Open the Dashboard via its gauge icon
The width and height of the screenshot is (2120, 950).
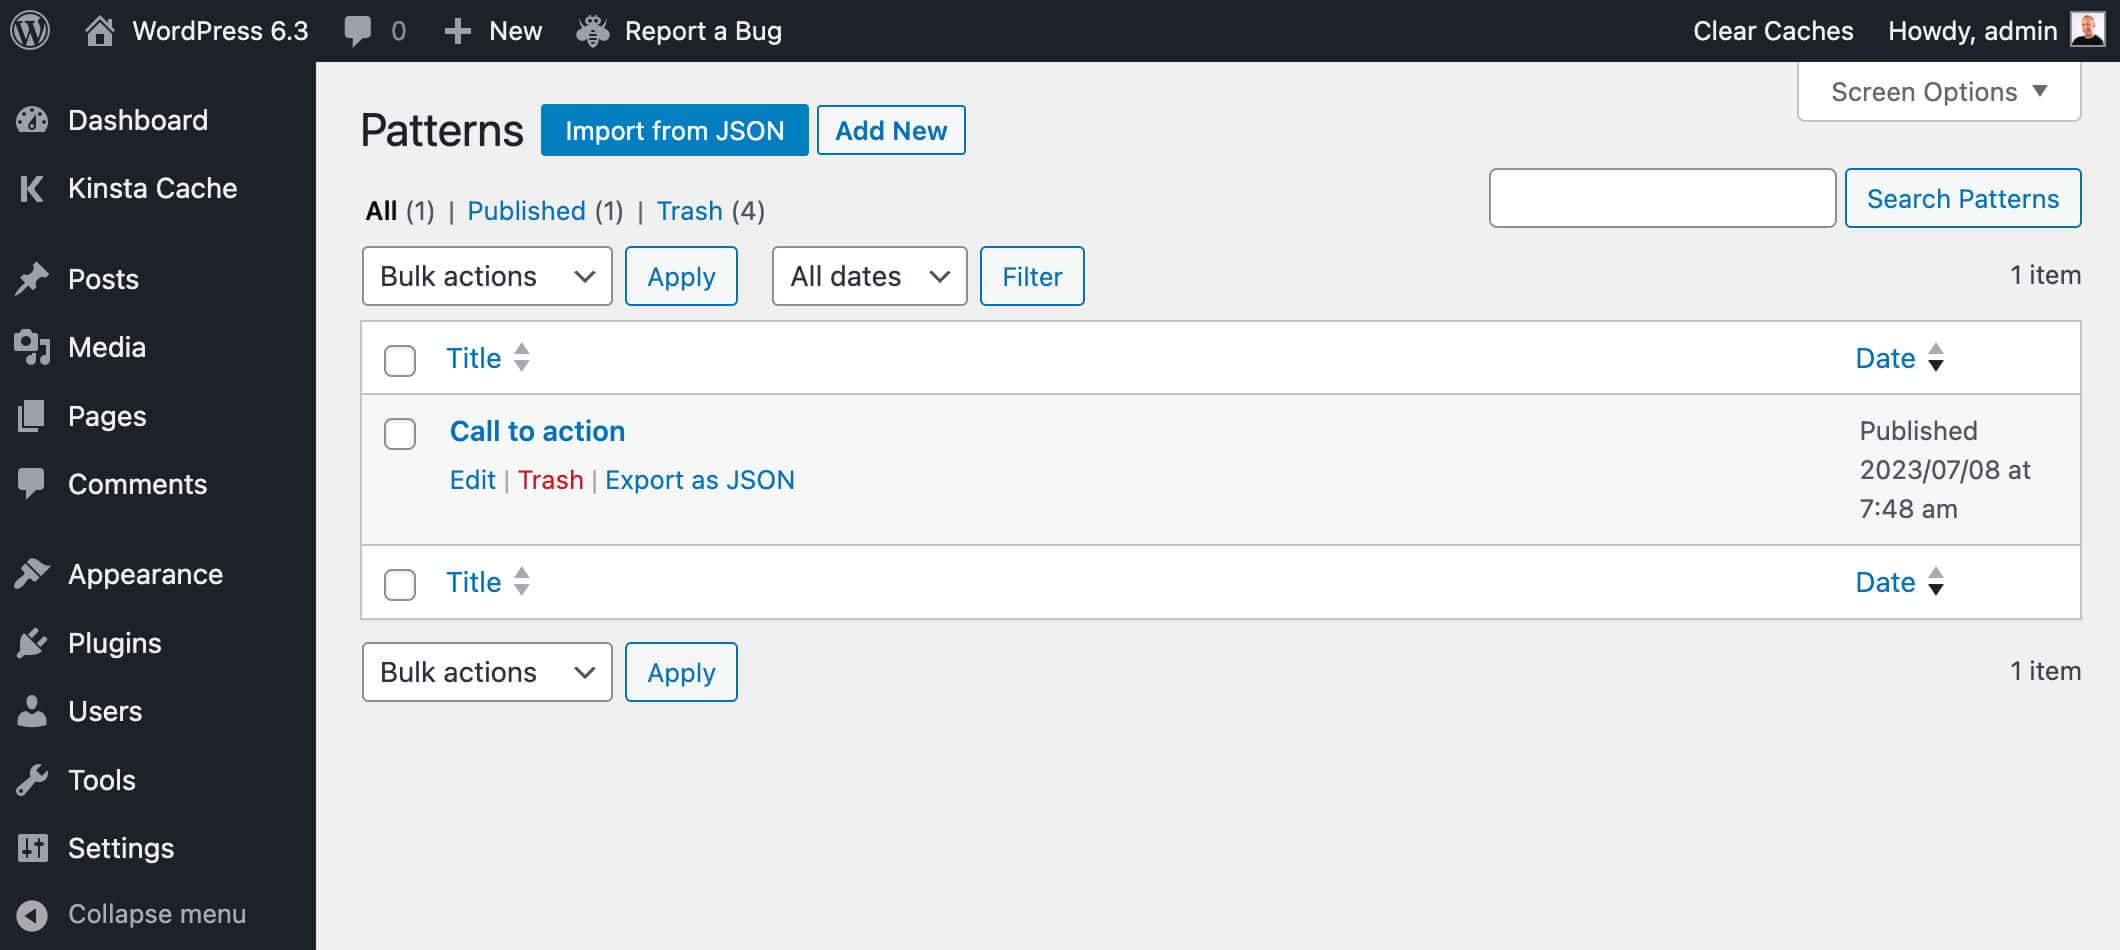coord(33,119)
